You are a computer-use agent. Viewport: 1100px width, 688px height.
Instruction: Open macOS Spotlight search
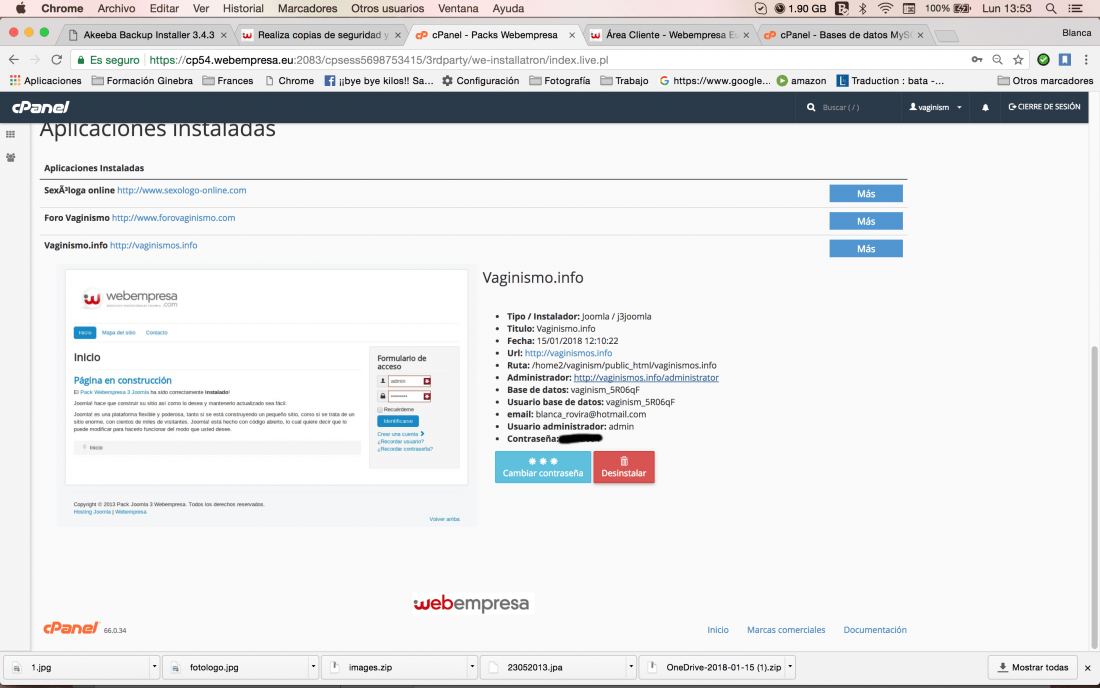coord(1050,8)
